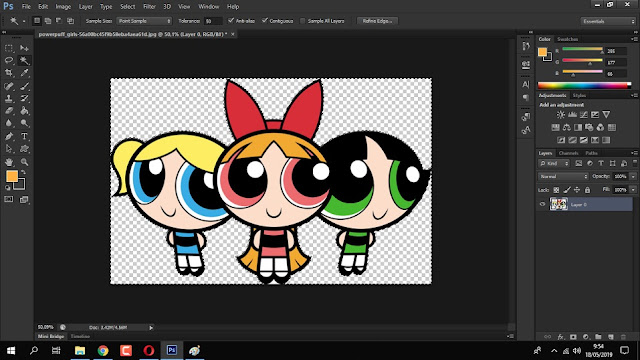Select the Clone Stamp tool

(x=9, y=98)
